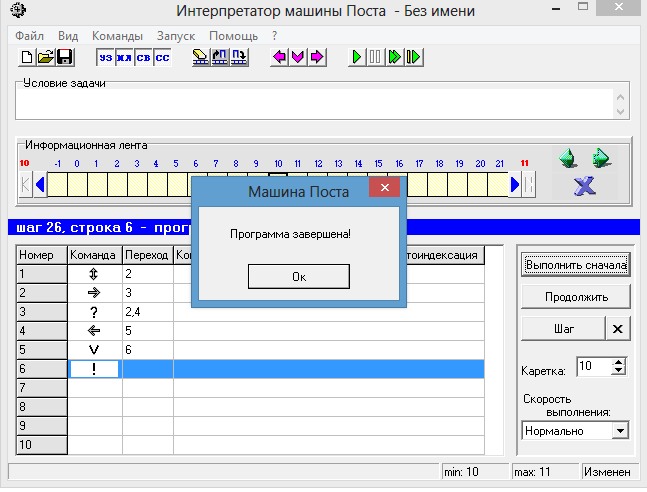Start program with green play icon
The width and height of the screenshot is (647, 492).
tap(357, 57)
